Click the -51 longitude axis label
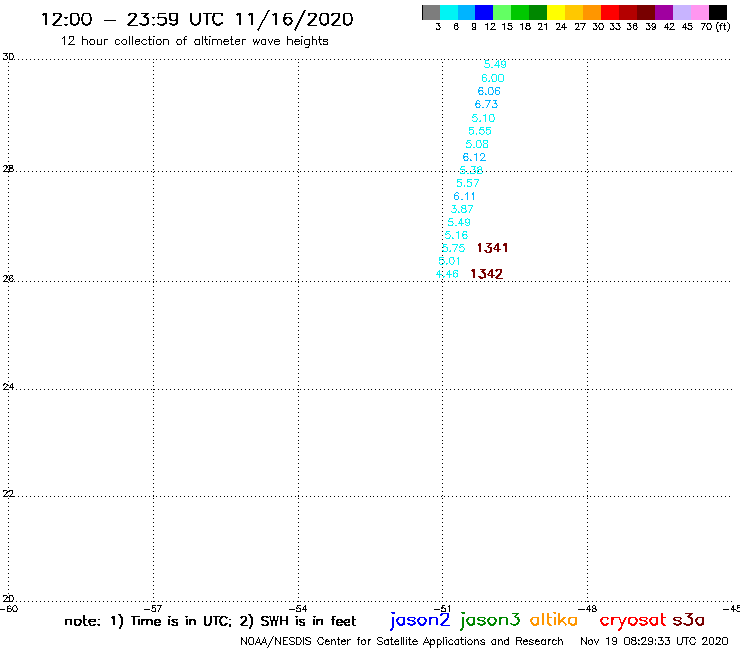Image resolution: width=740 pixels, height=650 pixels. coord(443,609)
